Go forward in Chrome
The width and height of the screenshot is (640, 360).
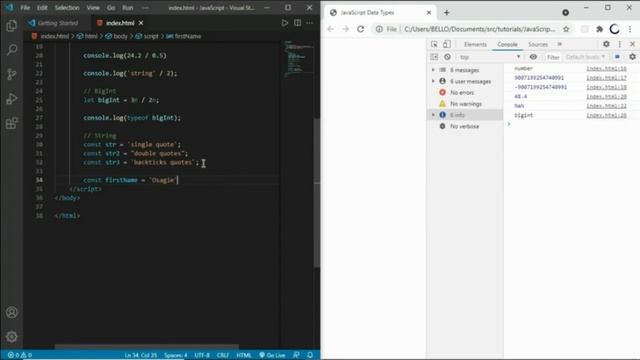click(x=345, y=29)
